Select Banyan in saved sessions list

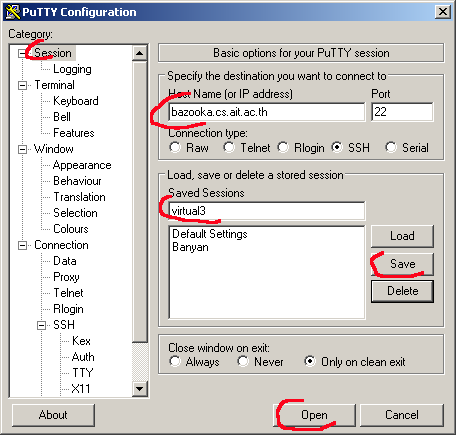pos(190,247)
